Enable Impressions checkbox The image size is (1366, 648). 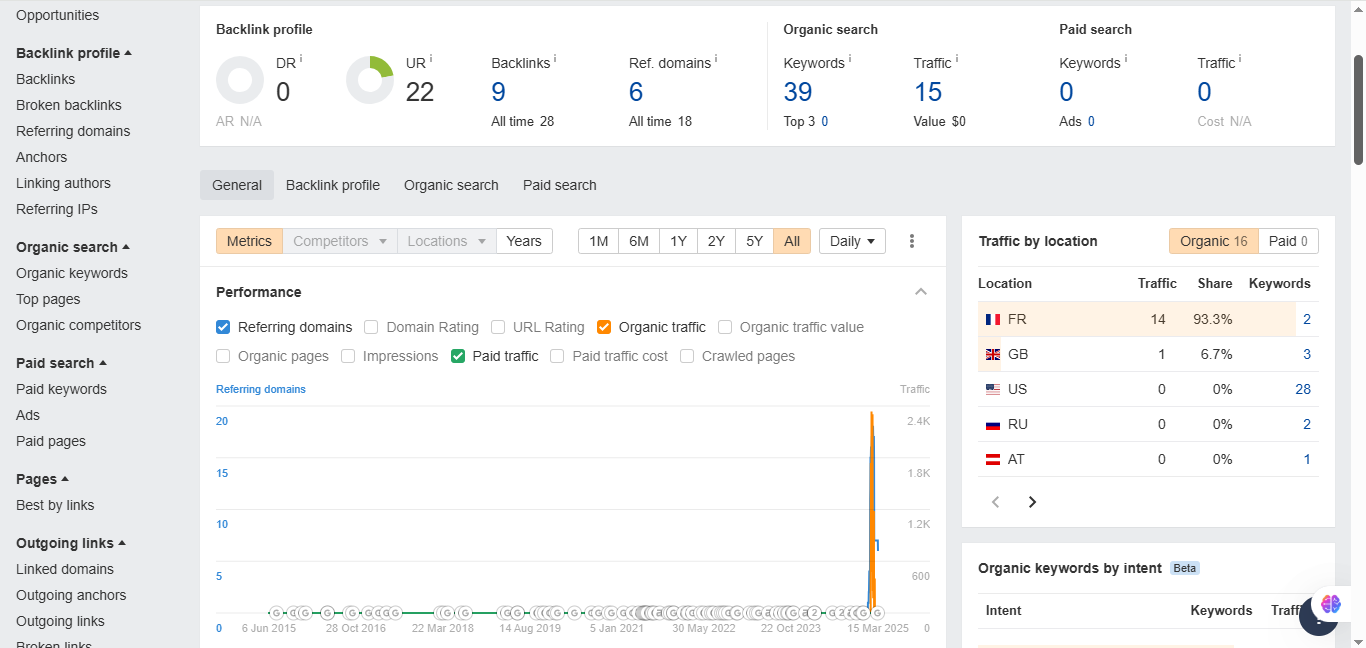(x=348, y=356)
